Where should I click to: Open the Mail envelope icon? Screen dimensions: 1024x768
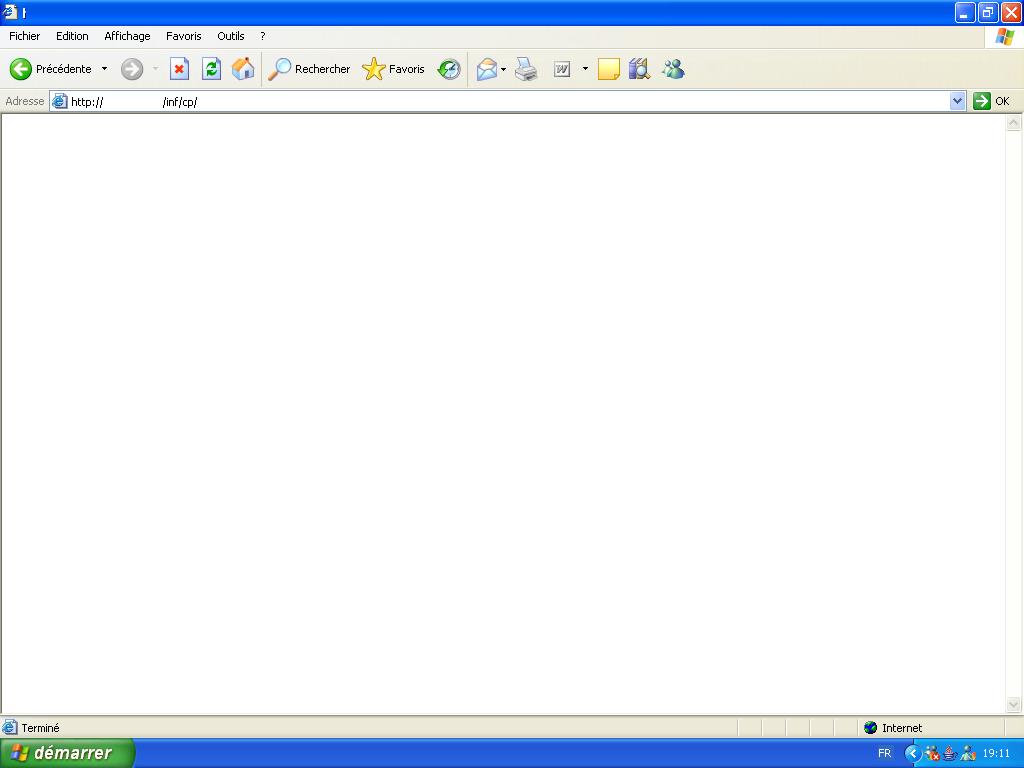(487, 69)
